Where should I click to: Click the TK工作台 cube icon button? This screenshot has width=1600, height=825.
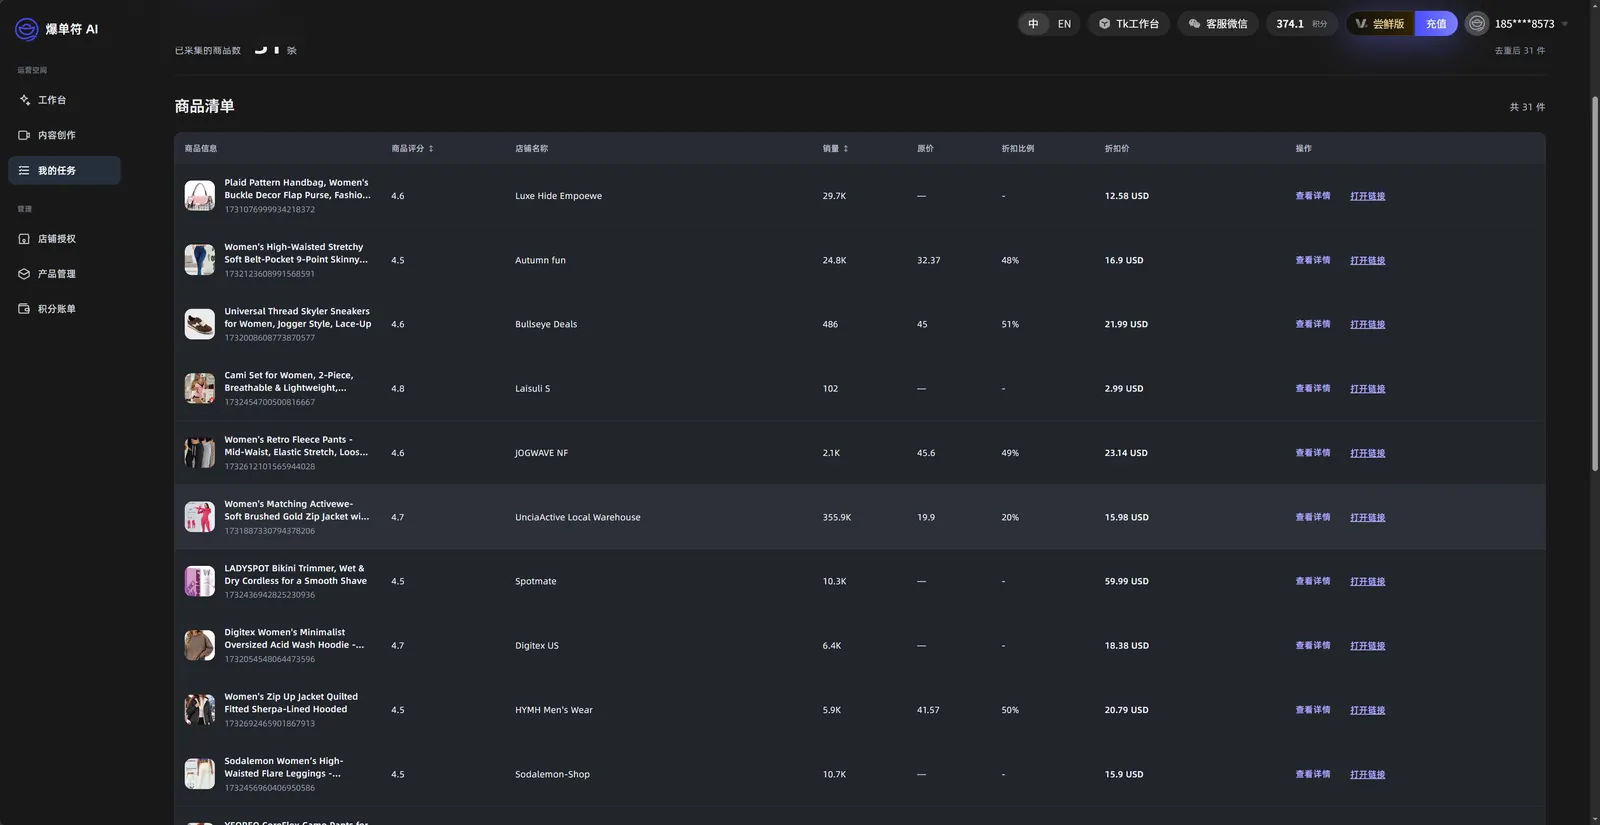coord(1105,24)
